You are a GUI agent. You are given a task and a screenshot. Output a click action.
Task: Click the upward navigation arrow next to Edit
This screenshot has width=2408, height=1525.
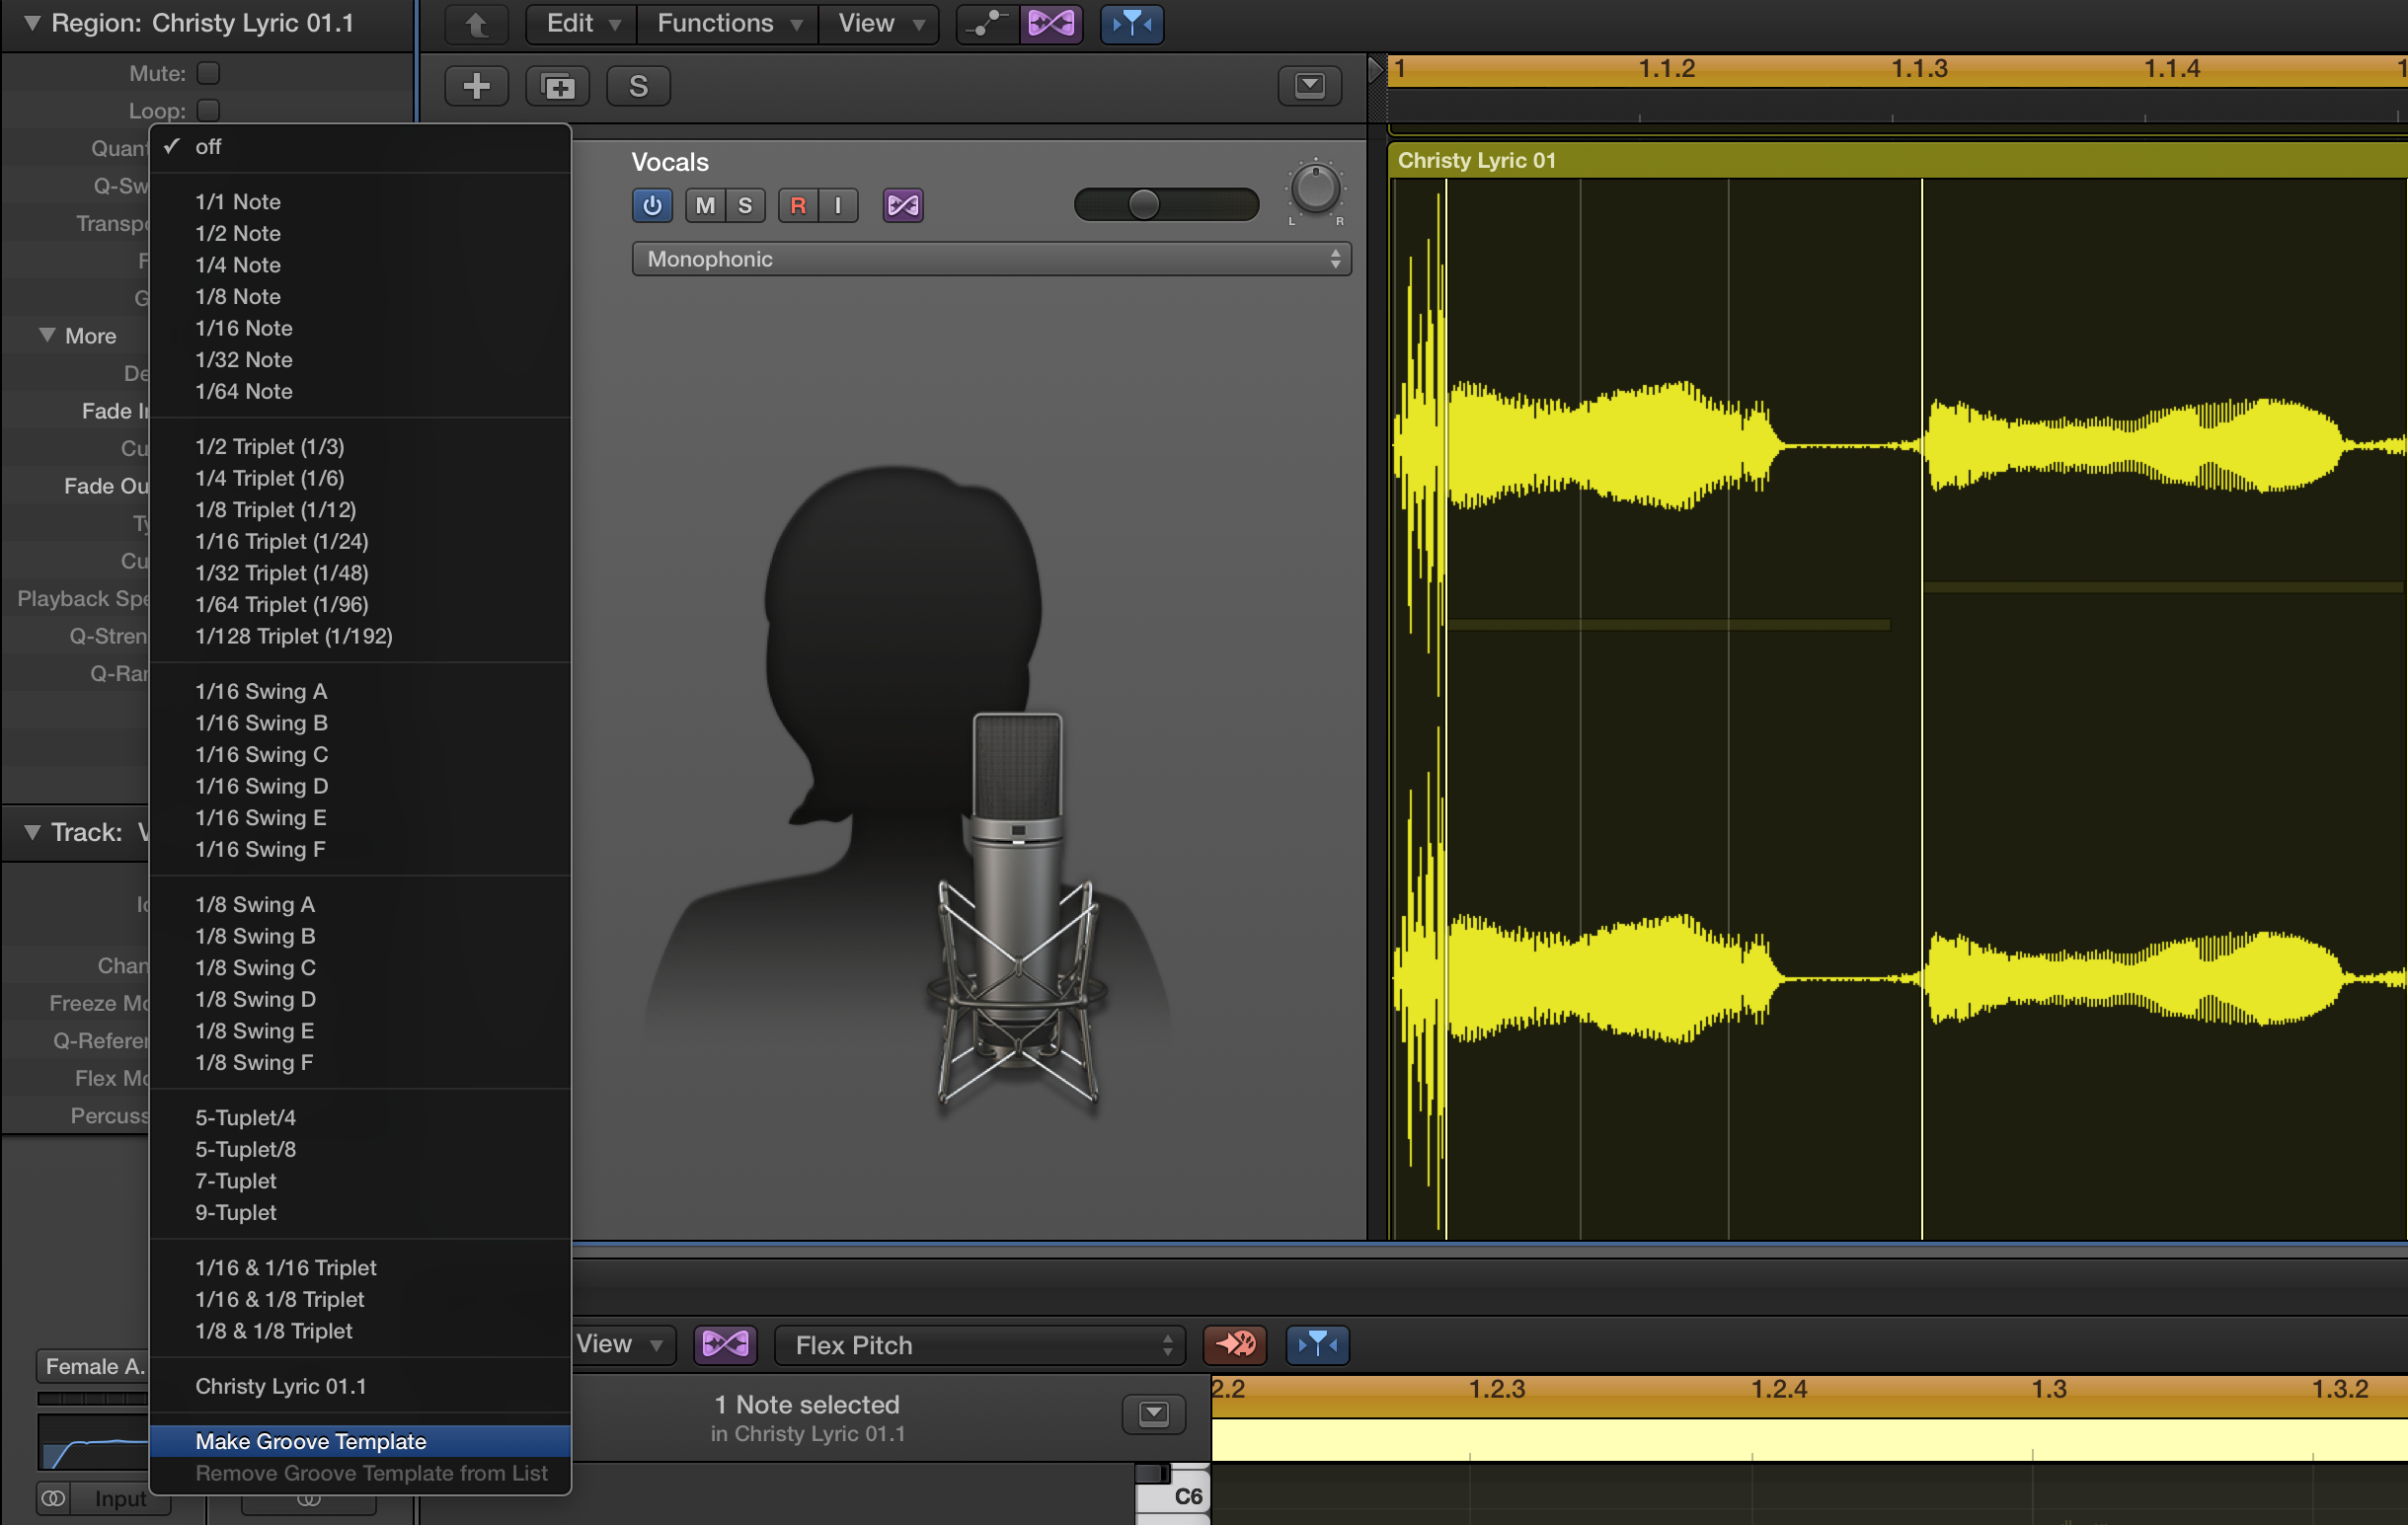tap(477, 23)
